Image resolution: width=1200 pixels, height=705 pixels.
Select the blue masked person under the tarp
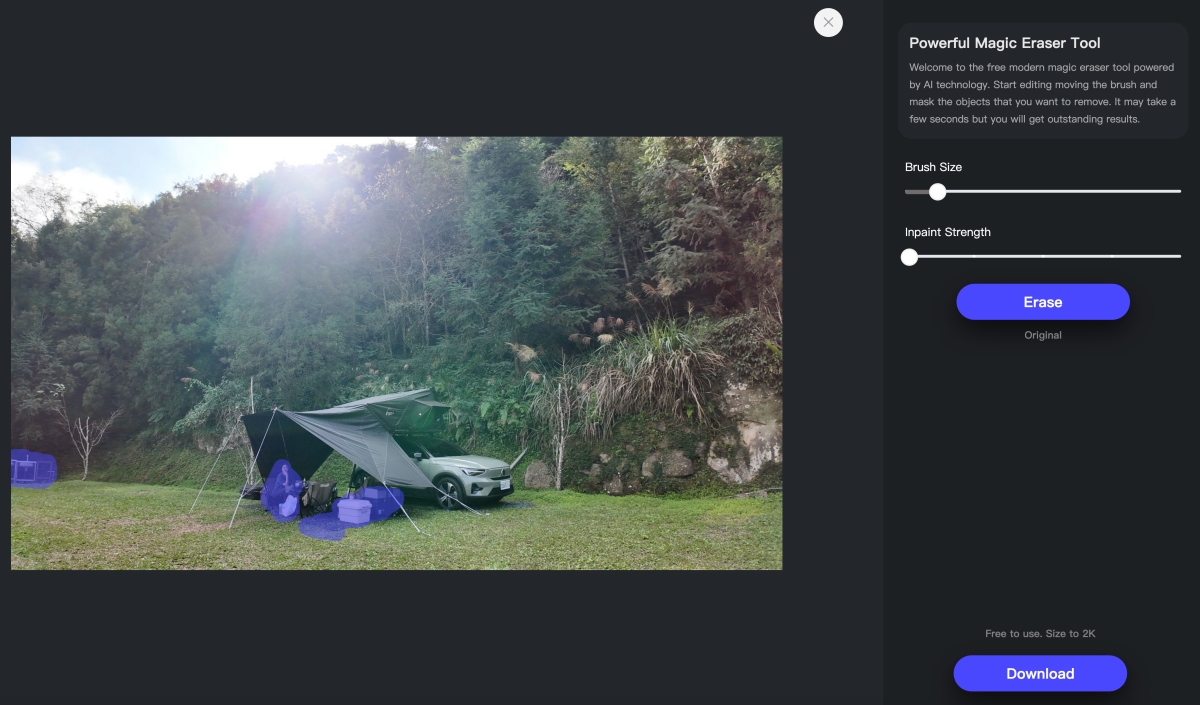coord(283,490)
